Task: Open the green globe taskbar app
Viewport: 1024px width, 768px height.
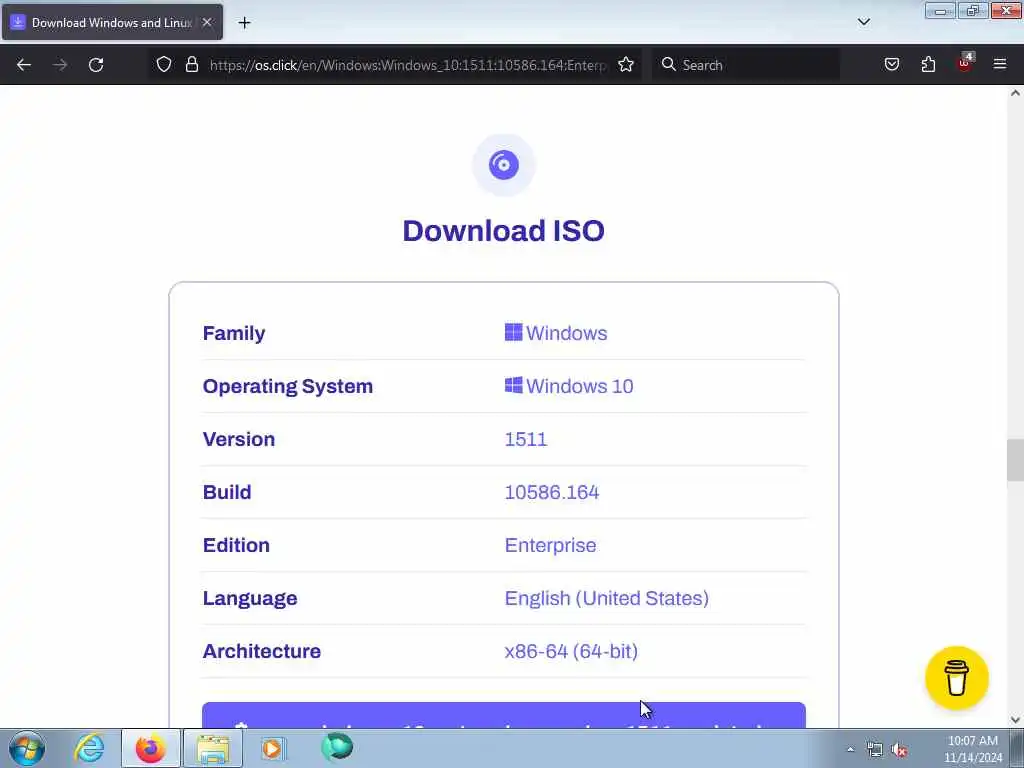Action: pos(337,748)
